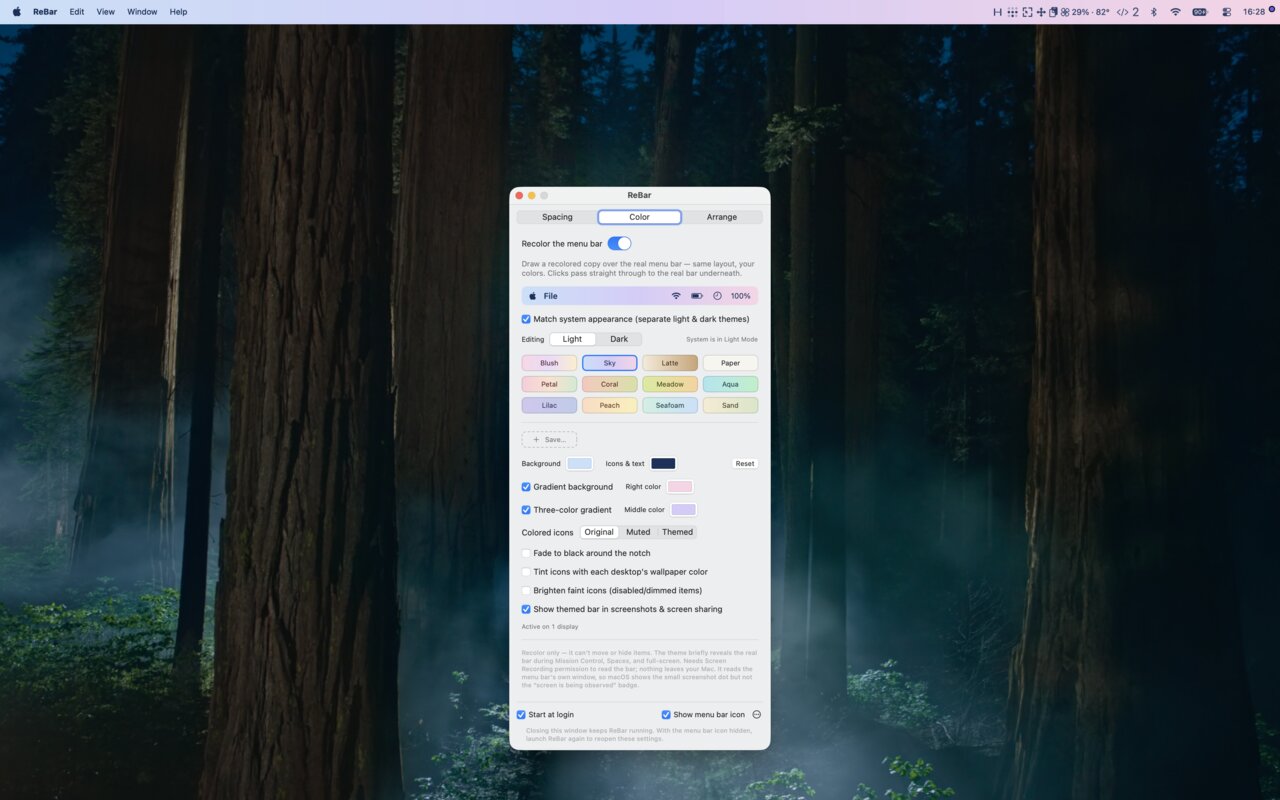Screen dimensions: 1280x800
Task: Enable Tint icons with wallpaper color
Action: pyautogui.click(x=526, y=572)
